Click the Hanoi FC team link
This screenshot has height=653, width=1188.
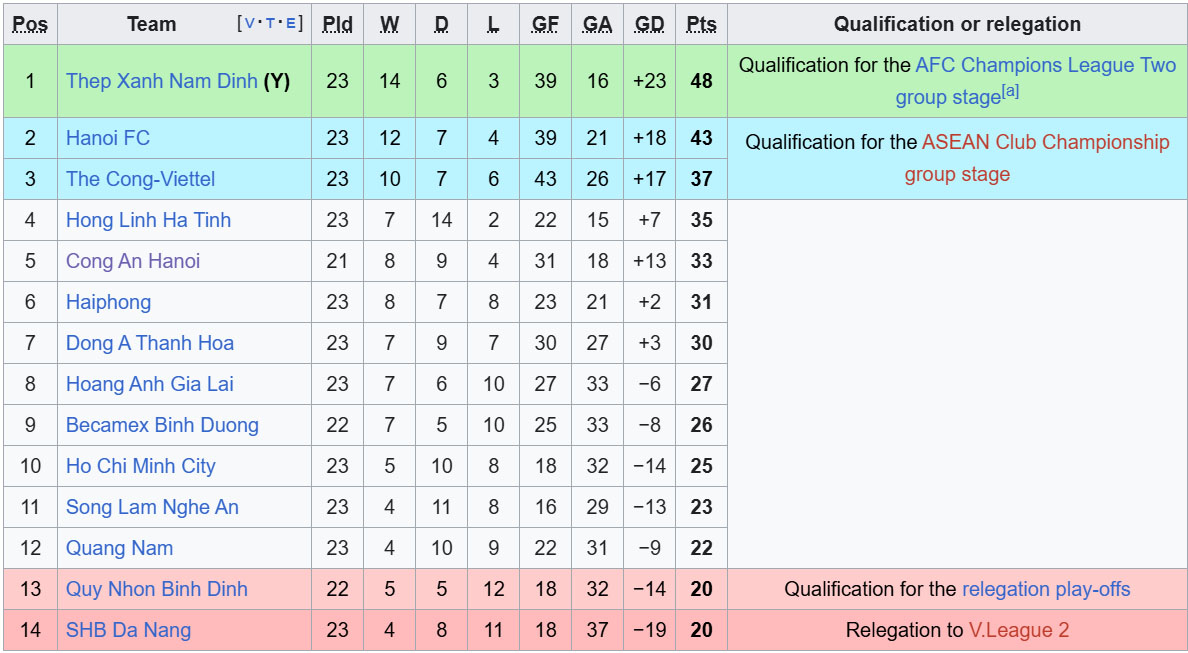pyautogui.click(x=108, y=138)
